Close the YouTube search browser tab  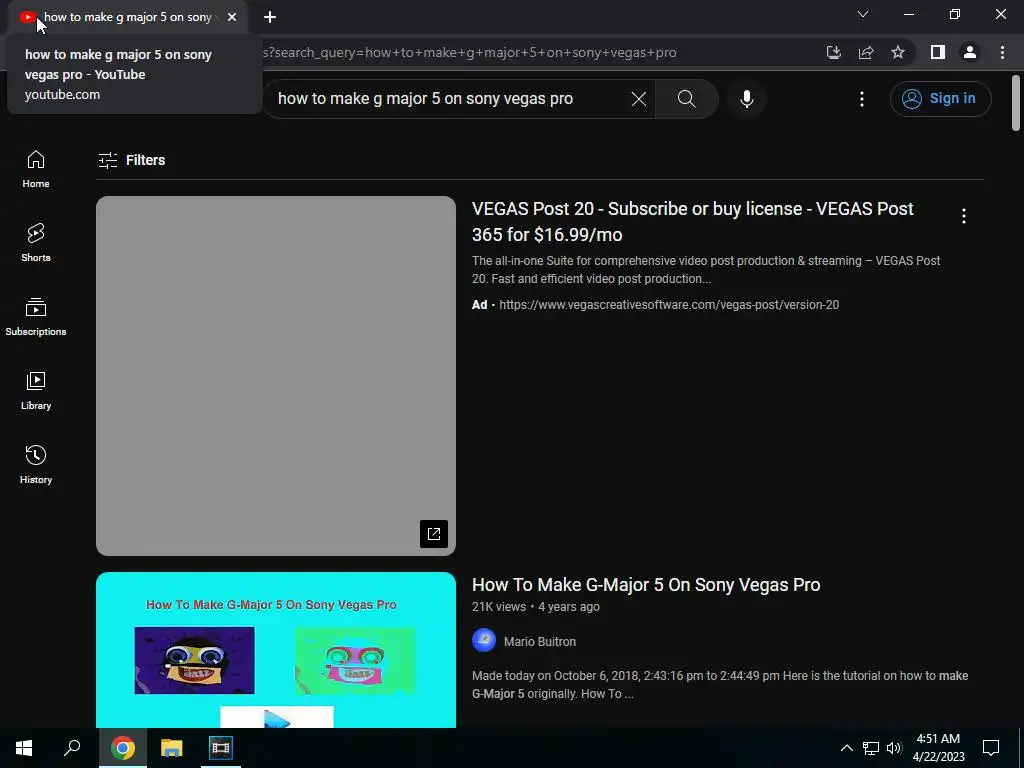tap(232, 17)
